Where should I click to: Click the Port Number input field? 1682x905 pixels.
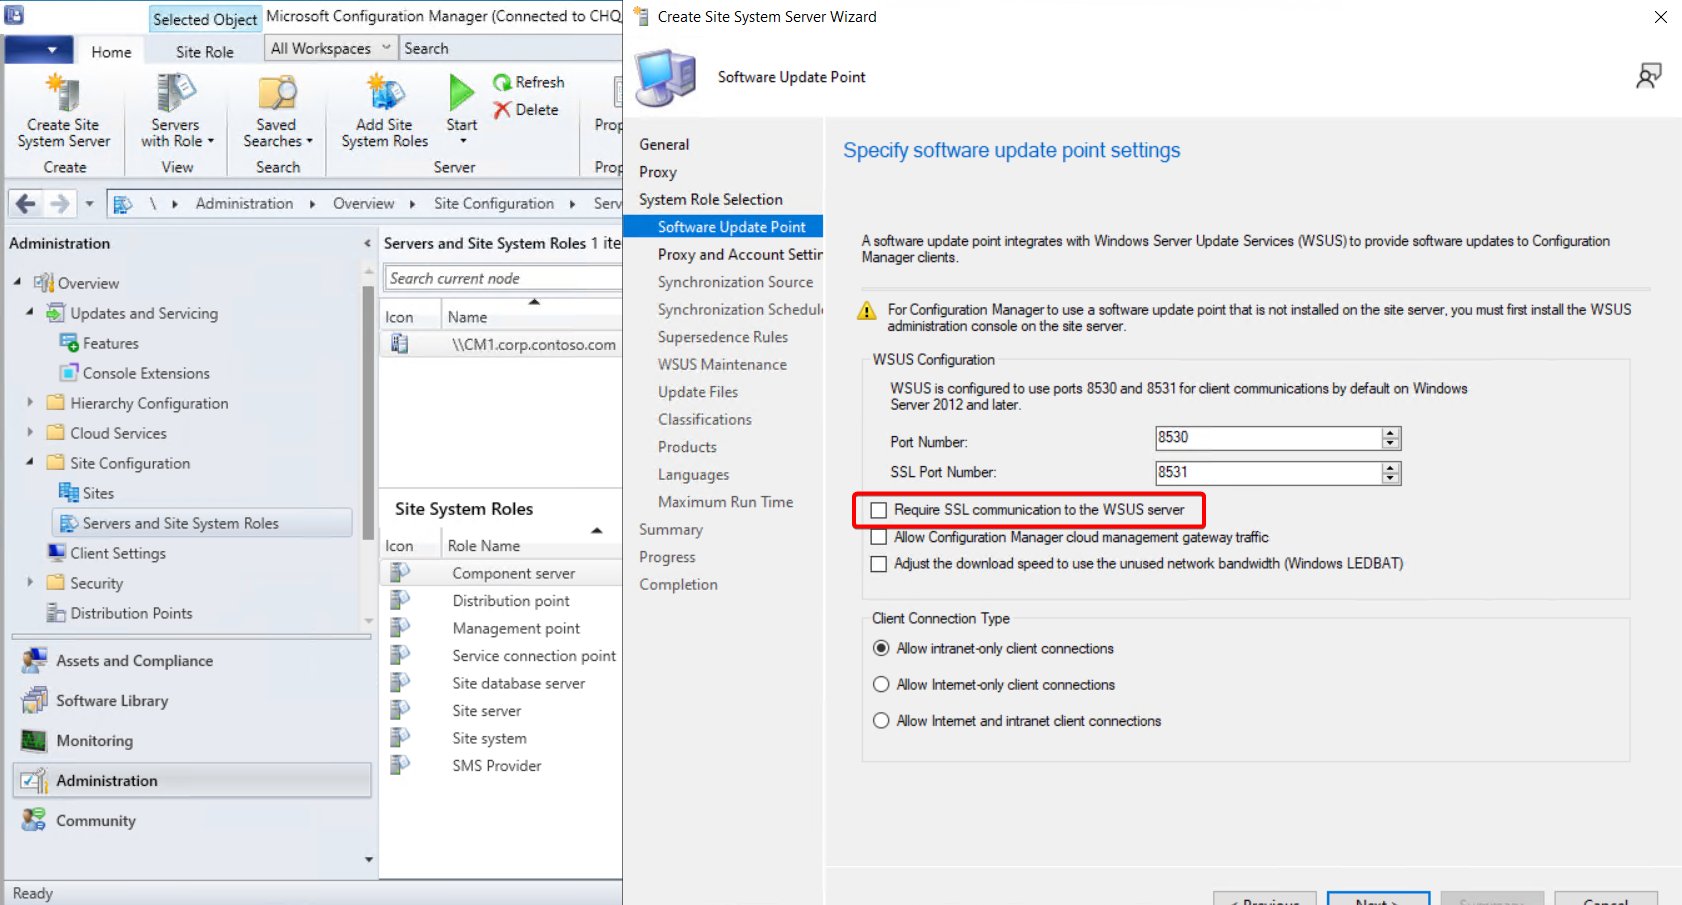pyautogui.click(x=1268, y=438)
